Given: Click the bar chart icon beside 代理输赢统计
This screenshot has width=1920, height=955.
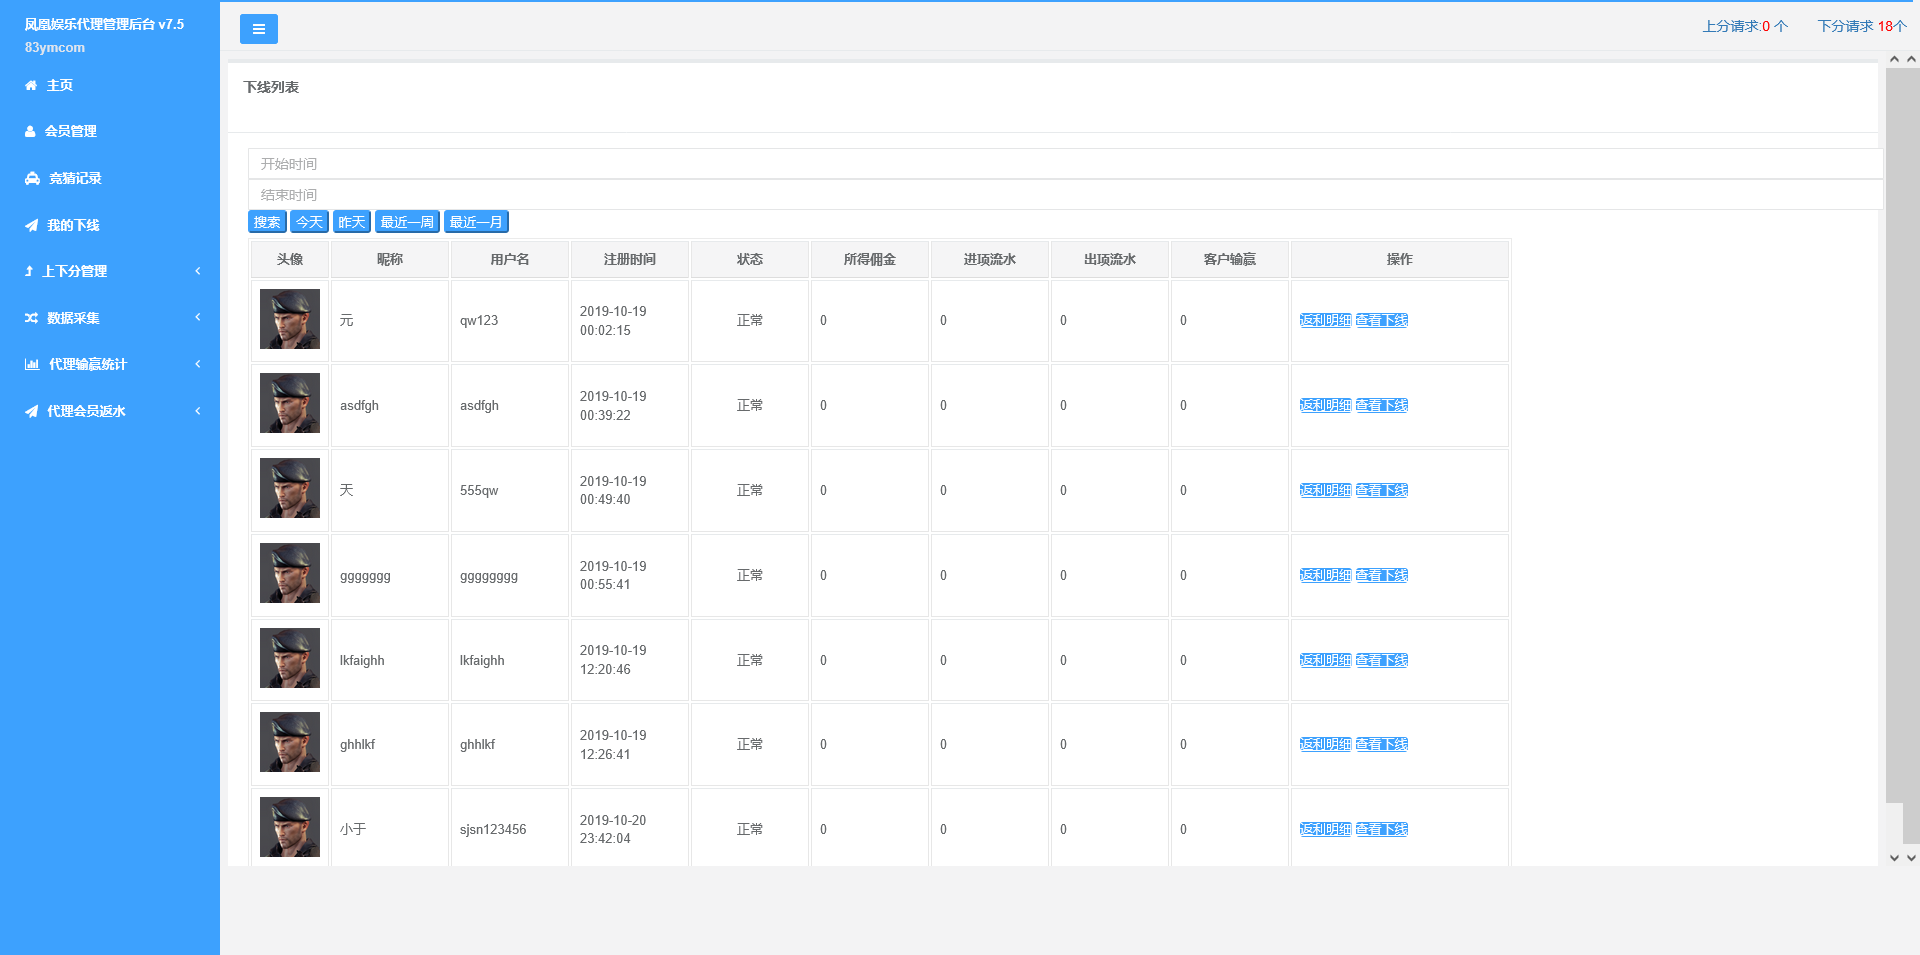Looking at the screenshot, I should [32, 365].
